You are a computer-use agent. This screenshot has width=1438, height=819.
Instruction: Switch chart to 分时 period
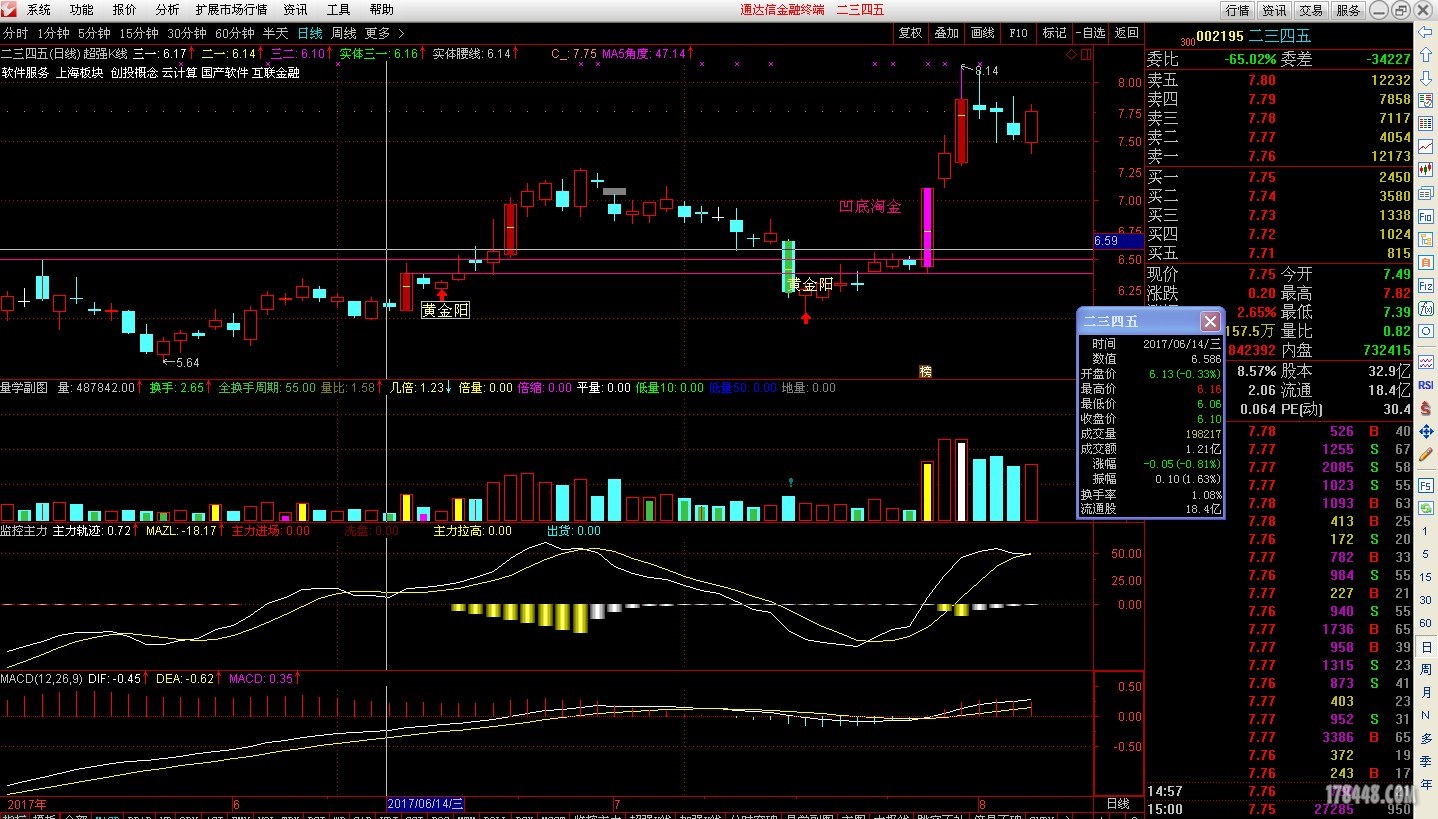pyautogui.click(x=15, y=33)
